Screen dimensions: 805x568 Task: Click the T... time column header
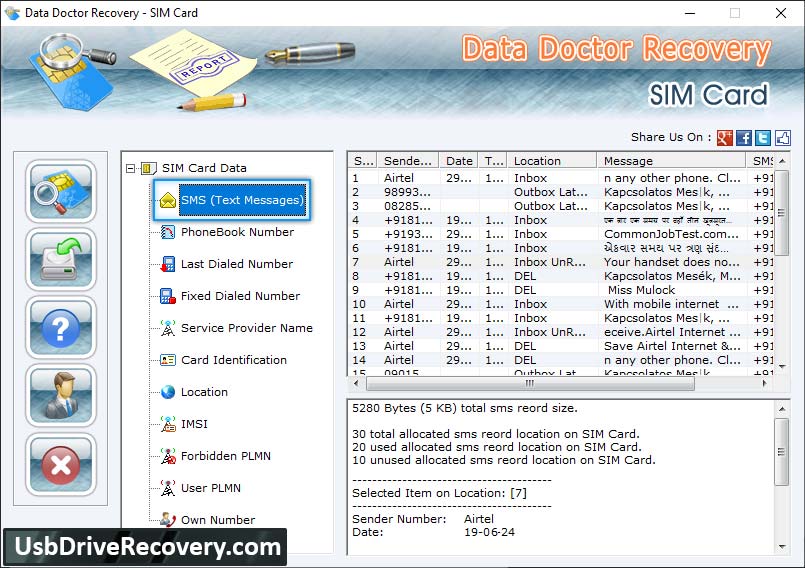(x=493, y=161)
